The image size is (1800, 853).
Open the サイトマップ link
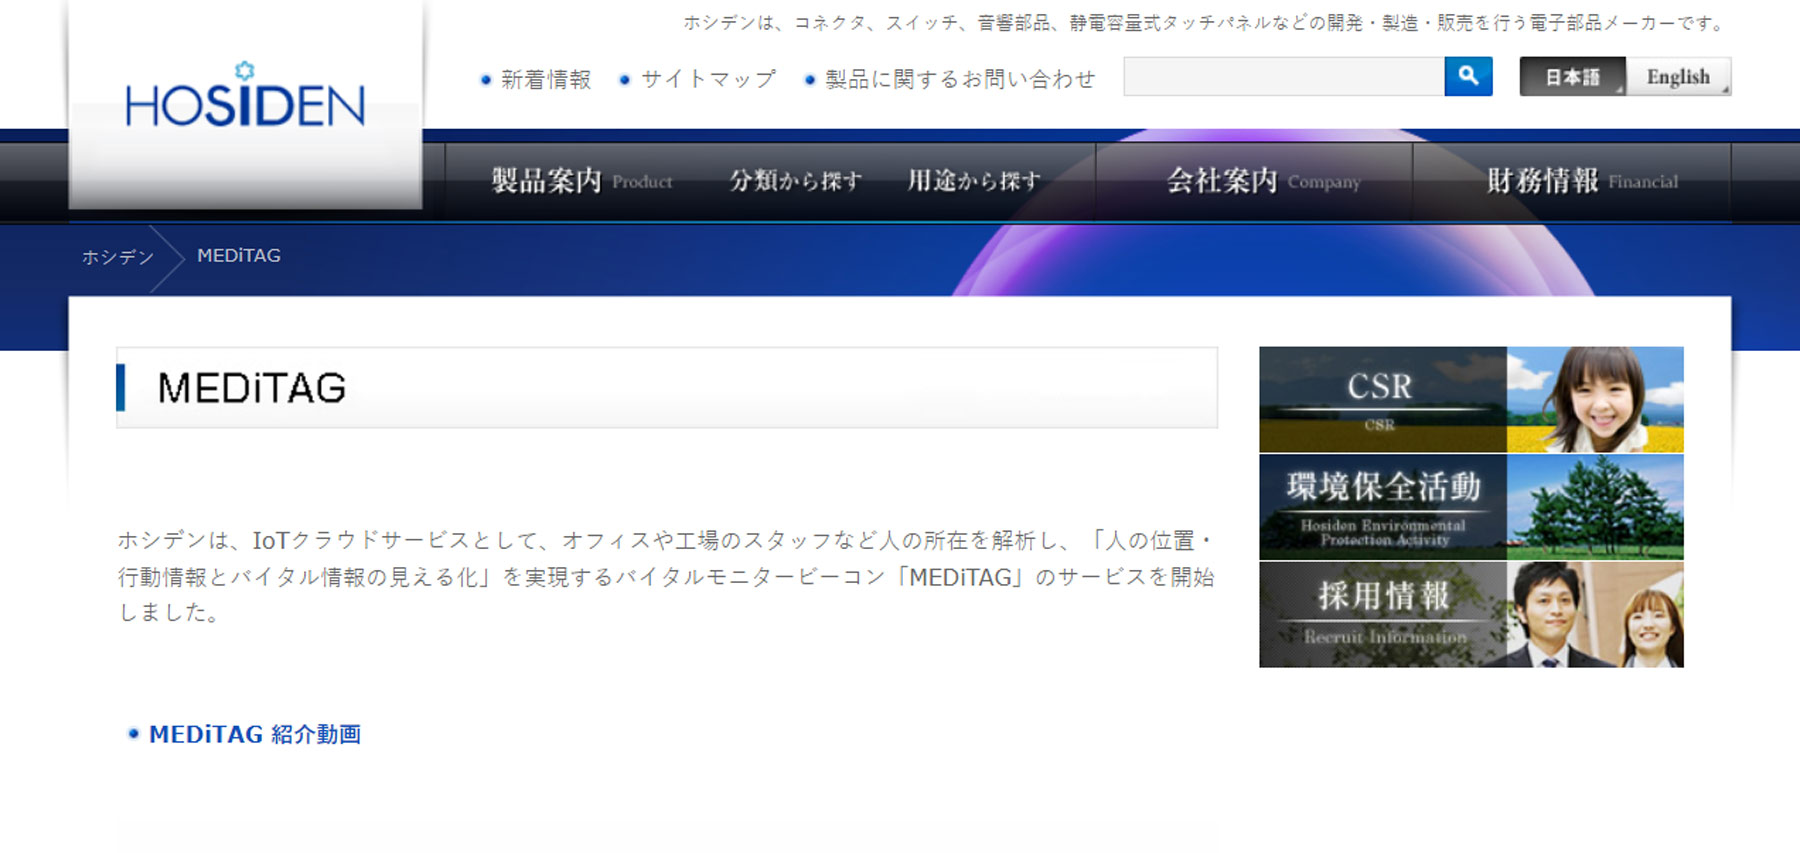point(707,79)
